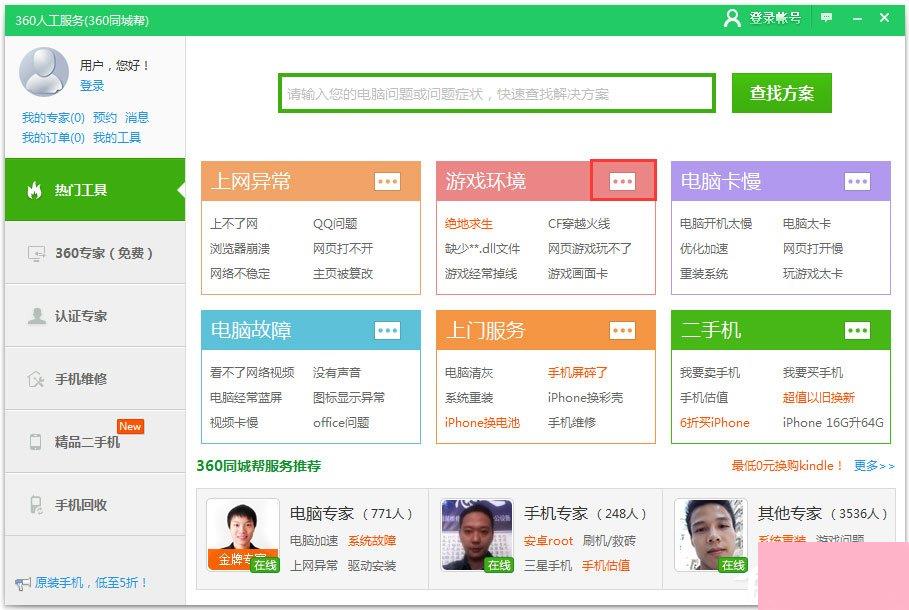The image size is (909, 610).
Task: Click the 安卓root tag under 手机专家
Action: tap(548, 541)
